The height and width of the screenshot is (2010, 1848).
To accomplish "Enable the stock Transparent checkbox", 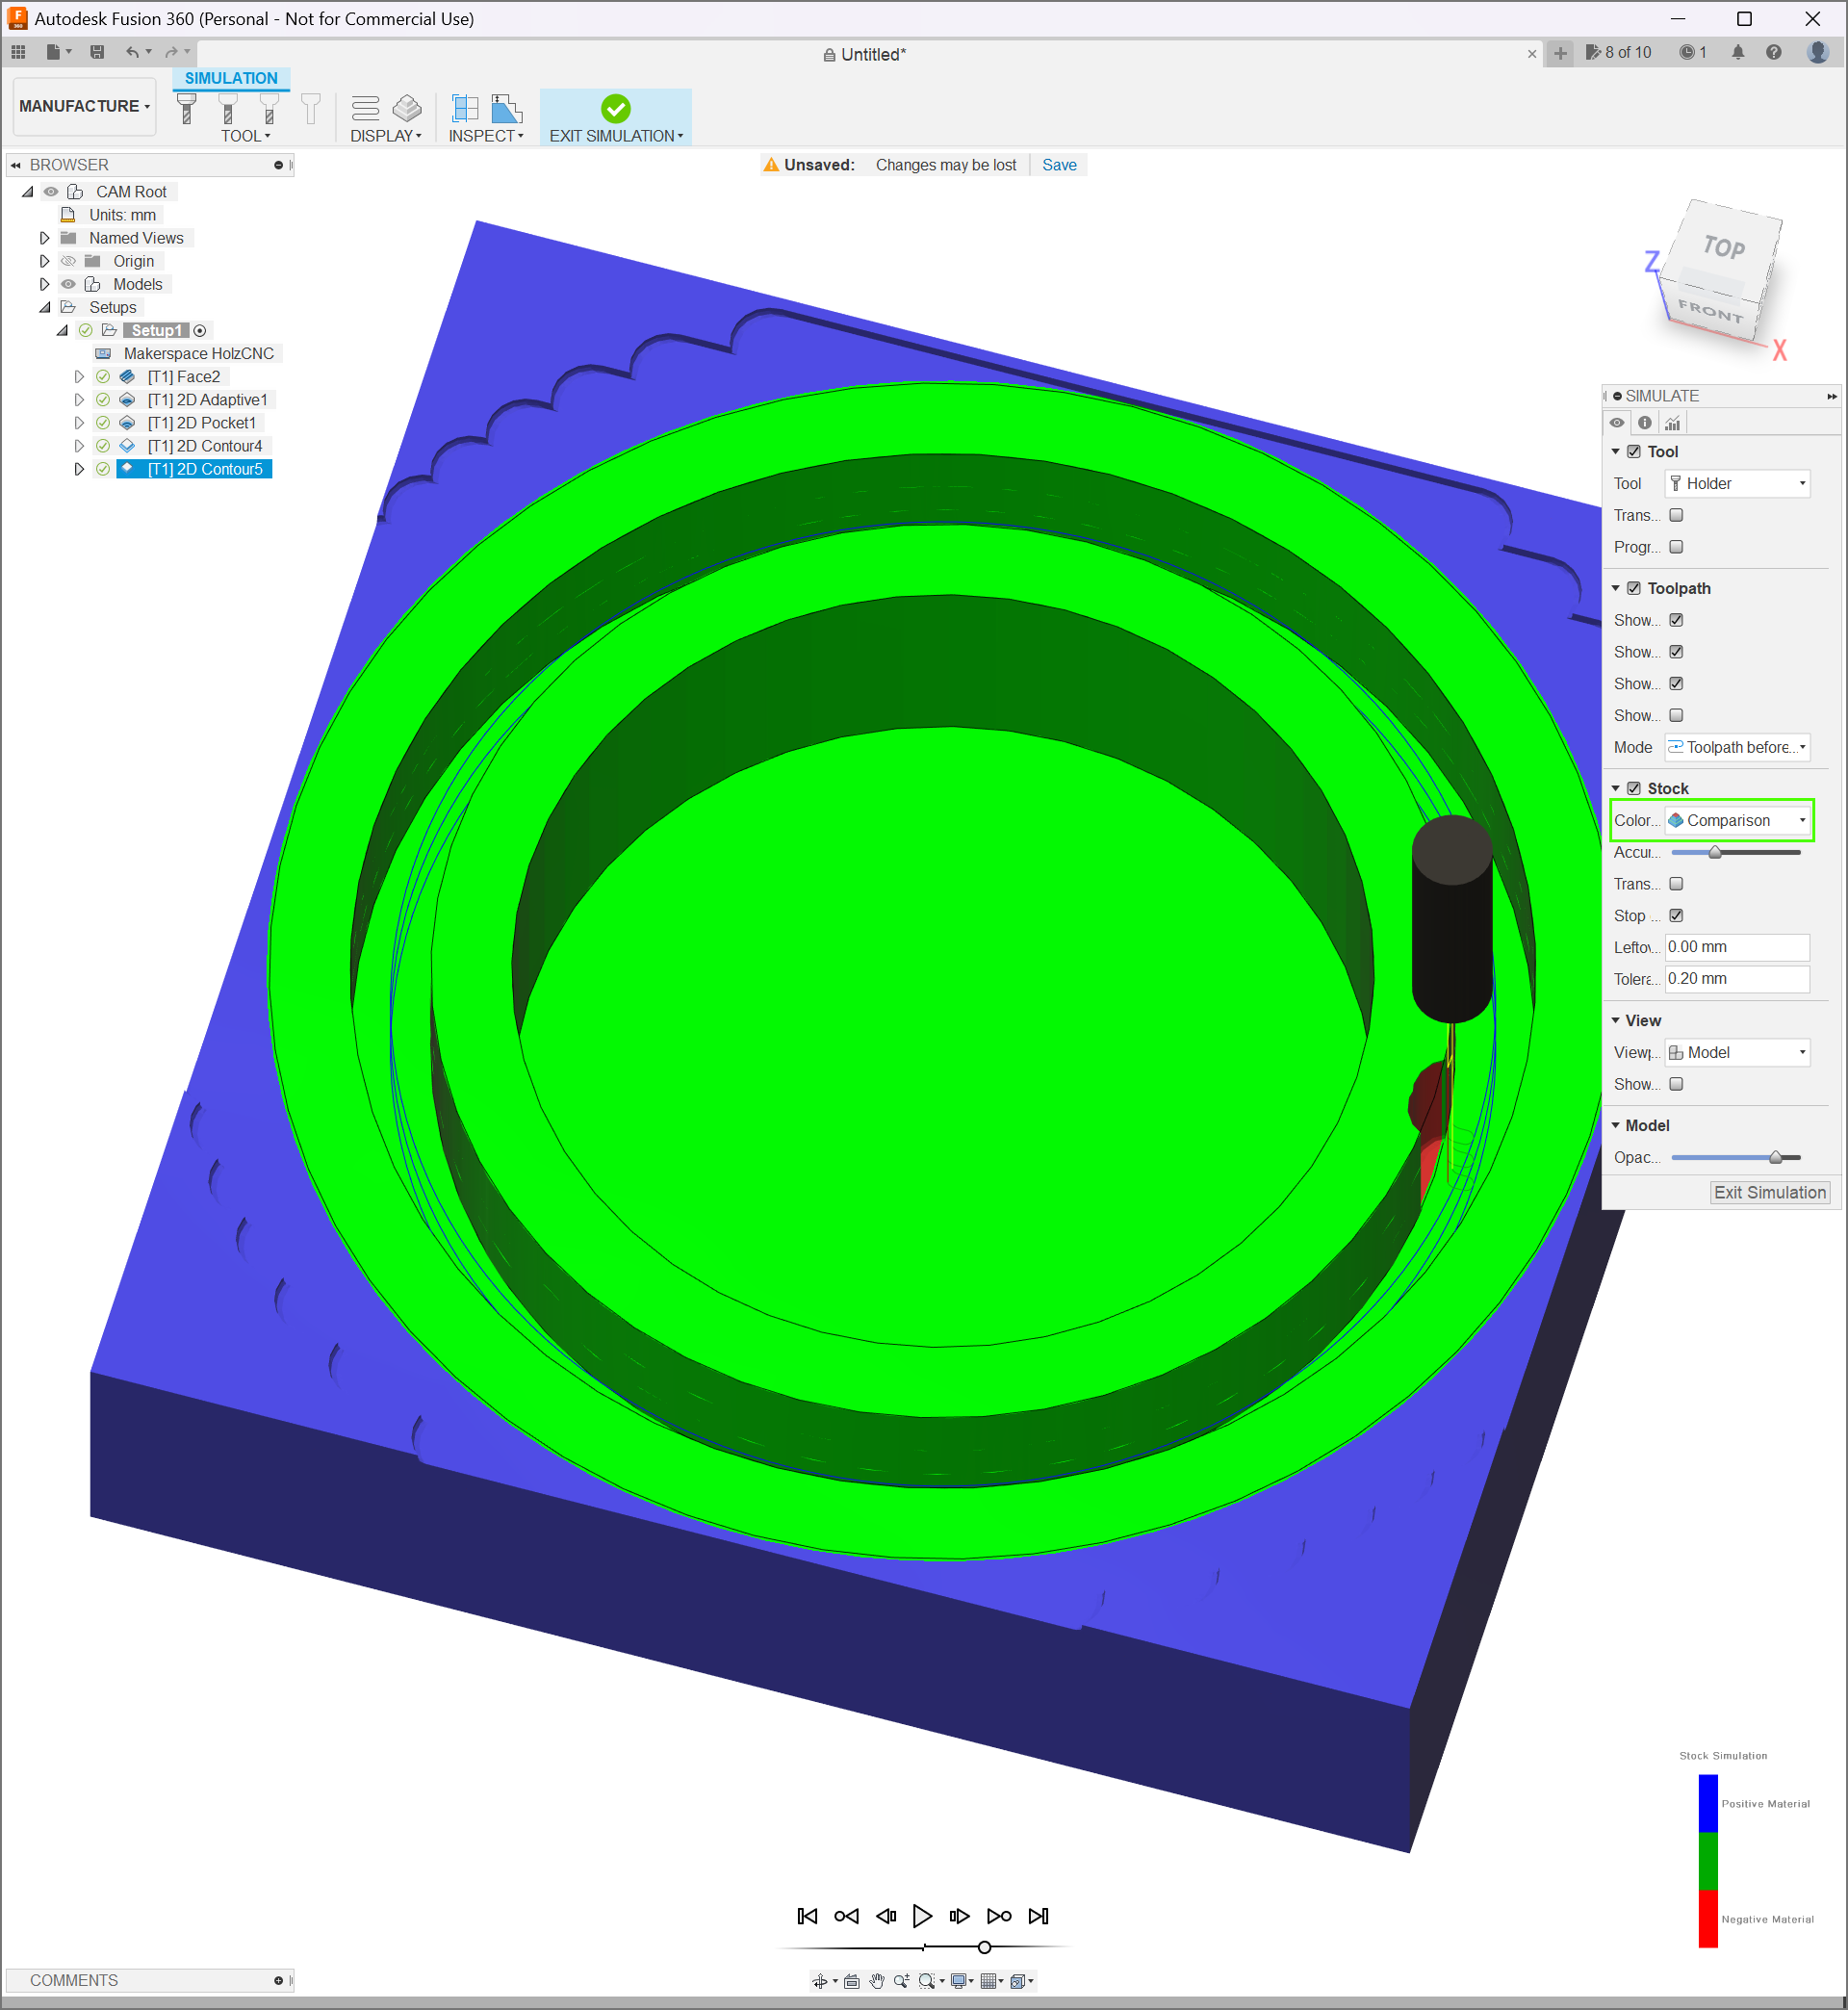I will [1677, 884].
